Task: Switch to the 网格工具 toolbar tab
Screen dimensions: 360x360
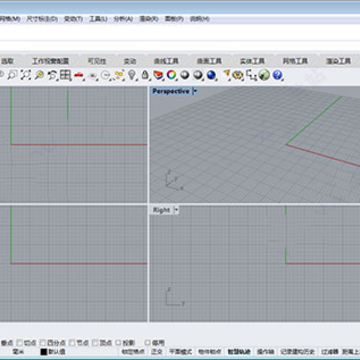Action: [x=295, y=61]
